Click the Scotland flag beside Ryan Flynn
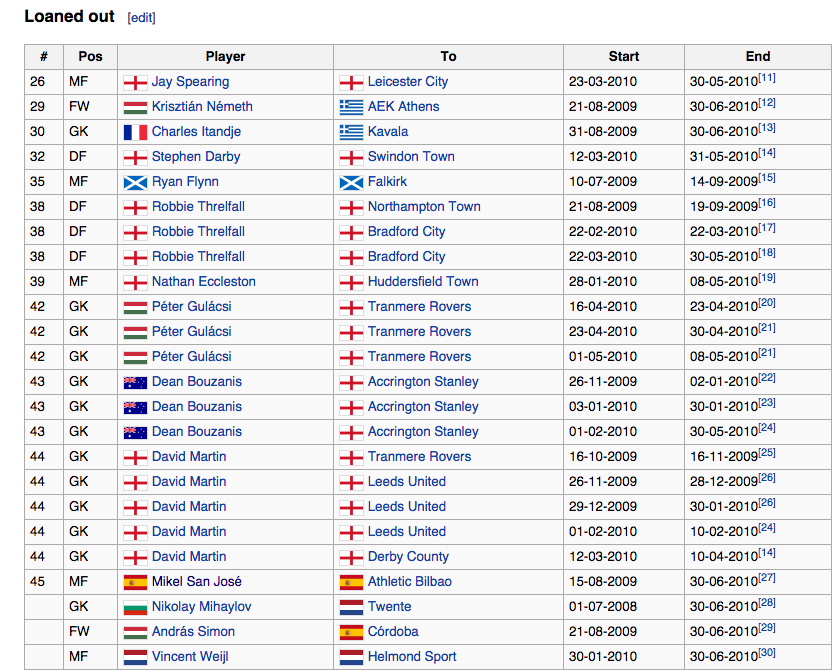Viewport: 833px width, 670px height. 135,183
